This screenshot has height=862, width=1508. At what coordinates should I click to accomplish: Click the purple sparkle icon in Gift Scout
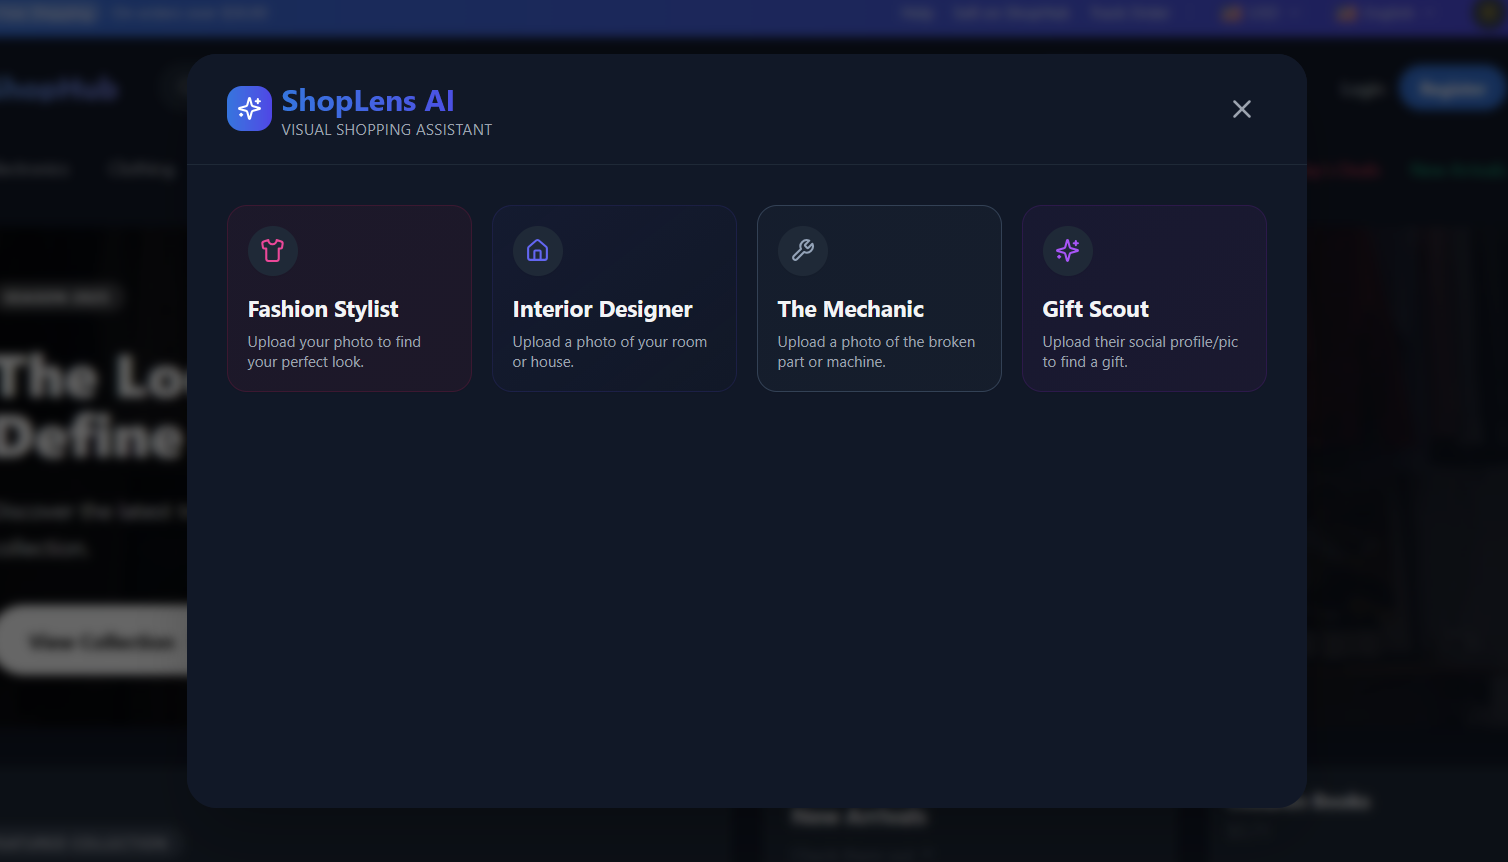[x=1068, y=250]
